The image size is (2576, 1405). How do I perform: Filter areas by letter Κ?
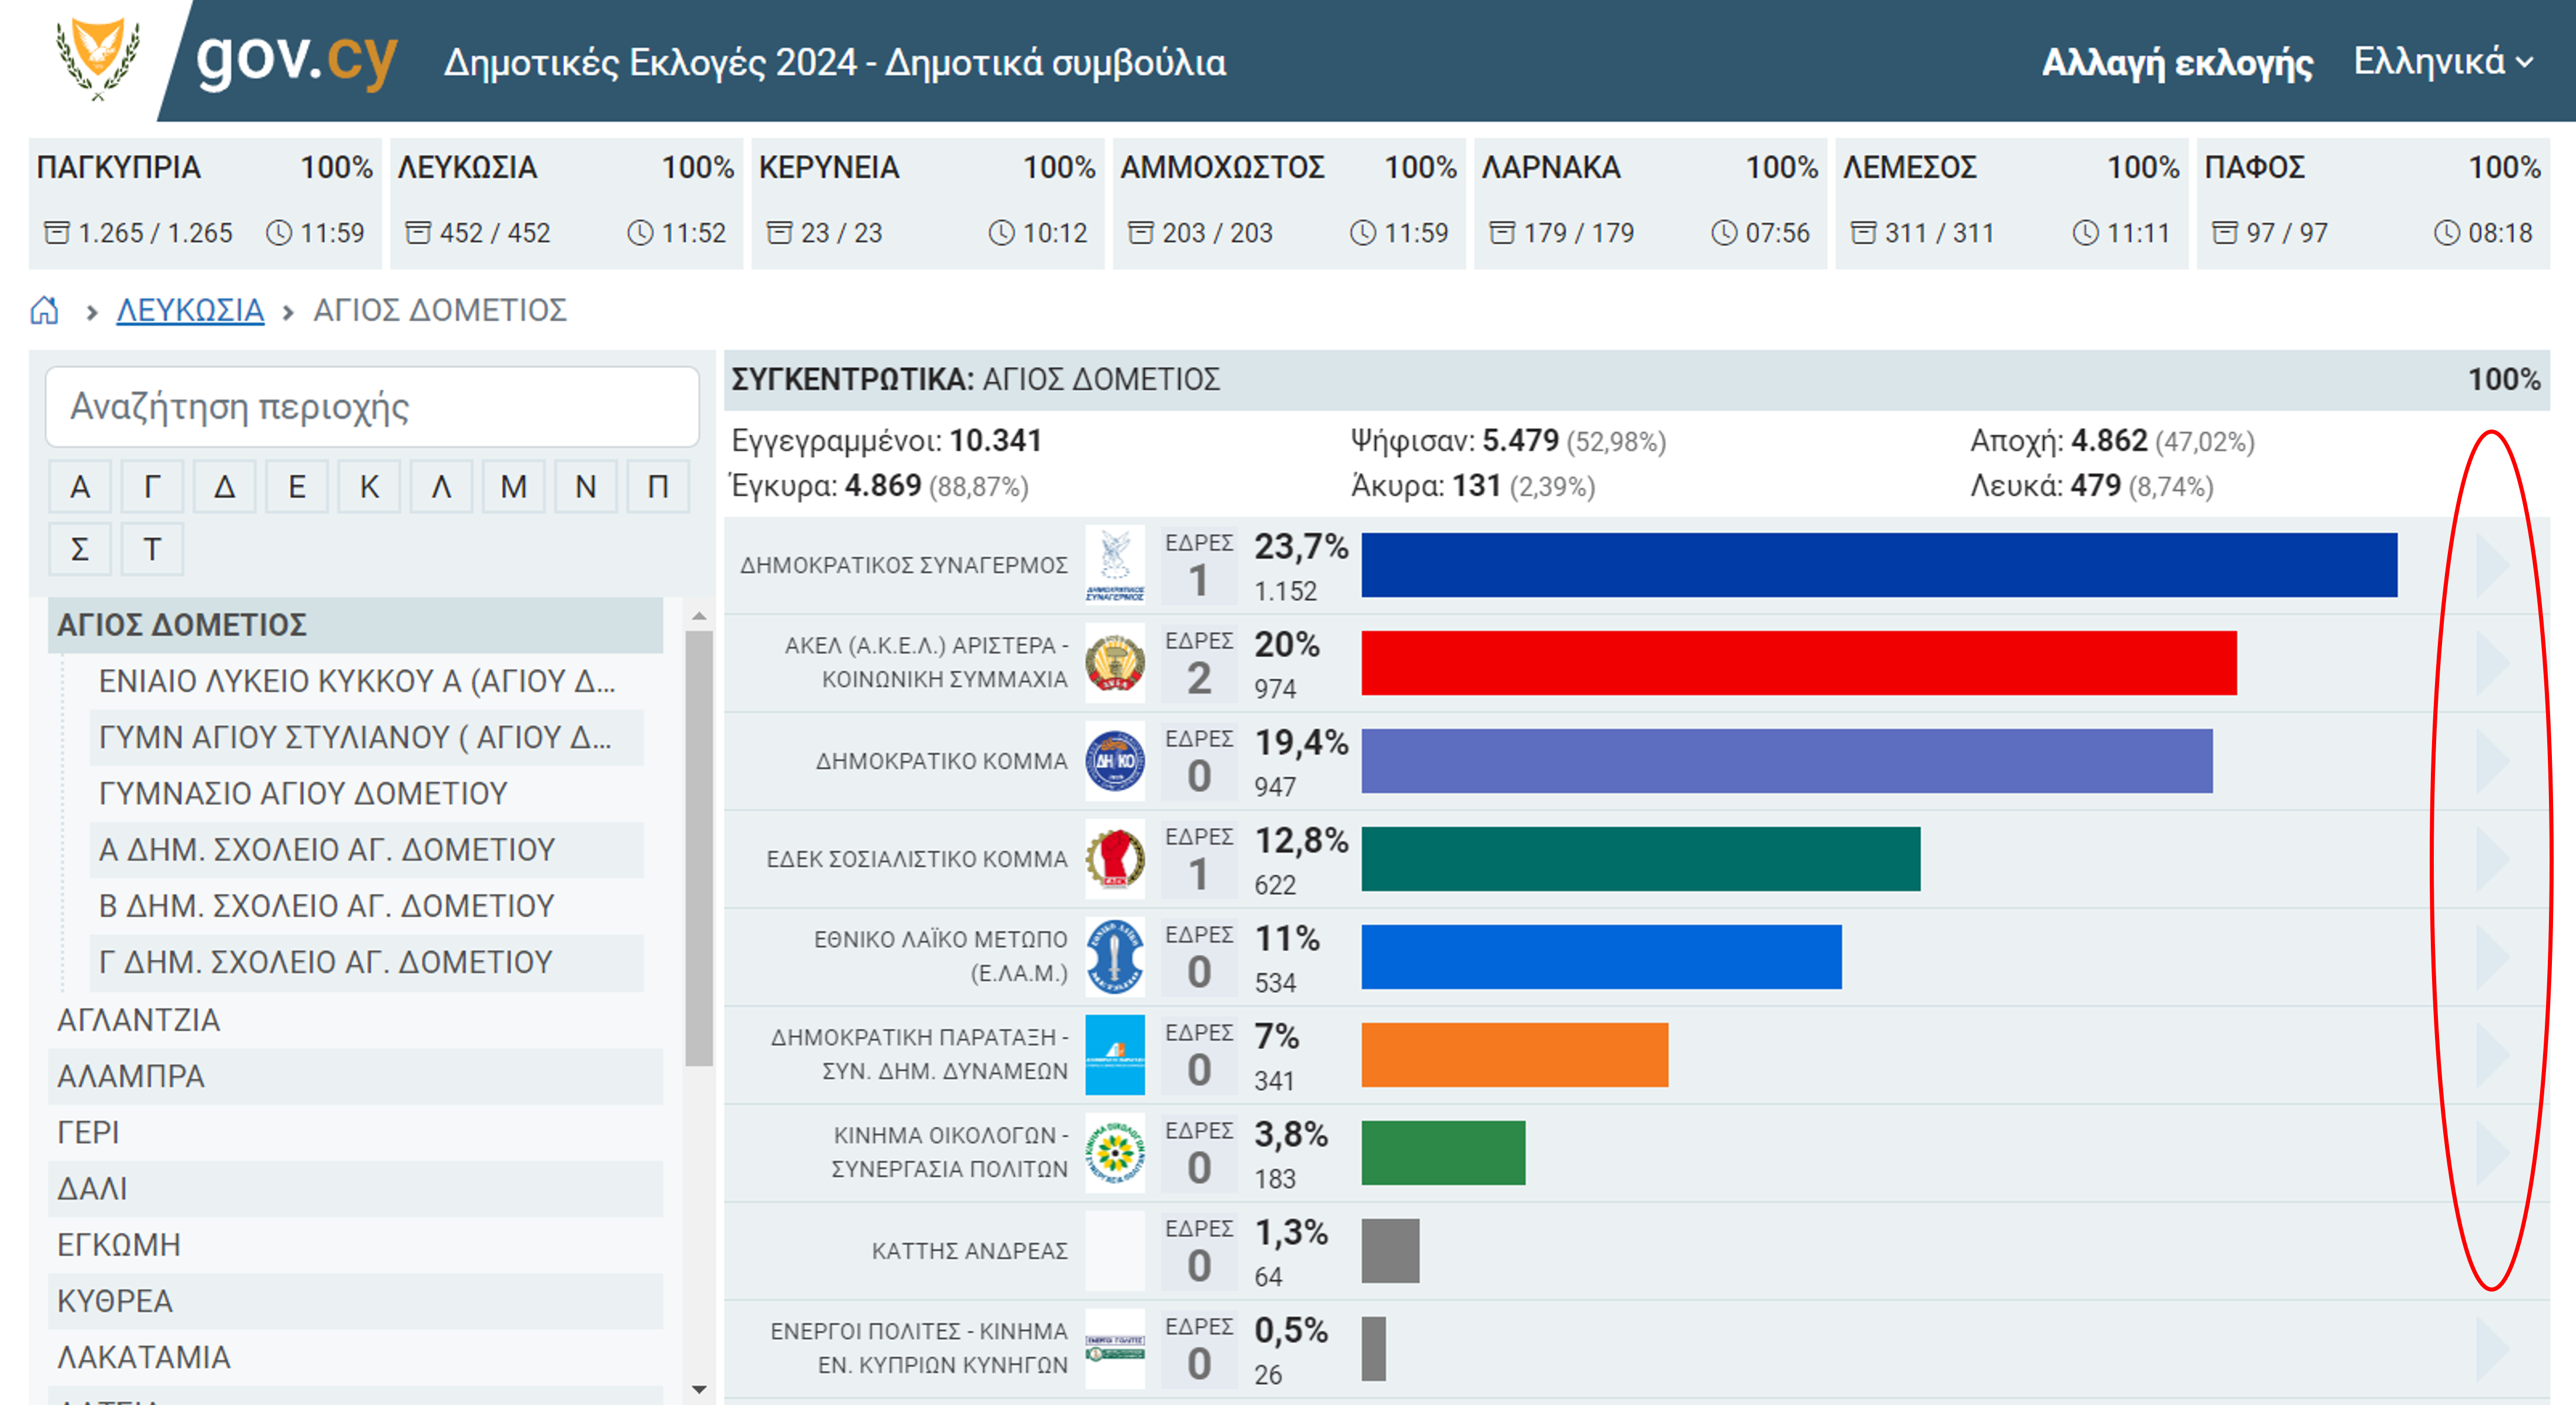tap(369, 487)
